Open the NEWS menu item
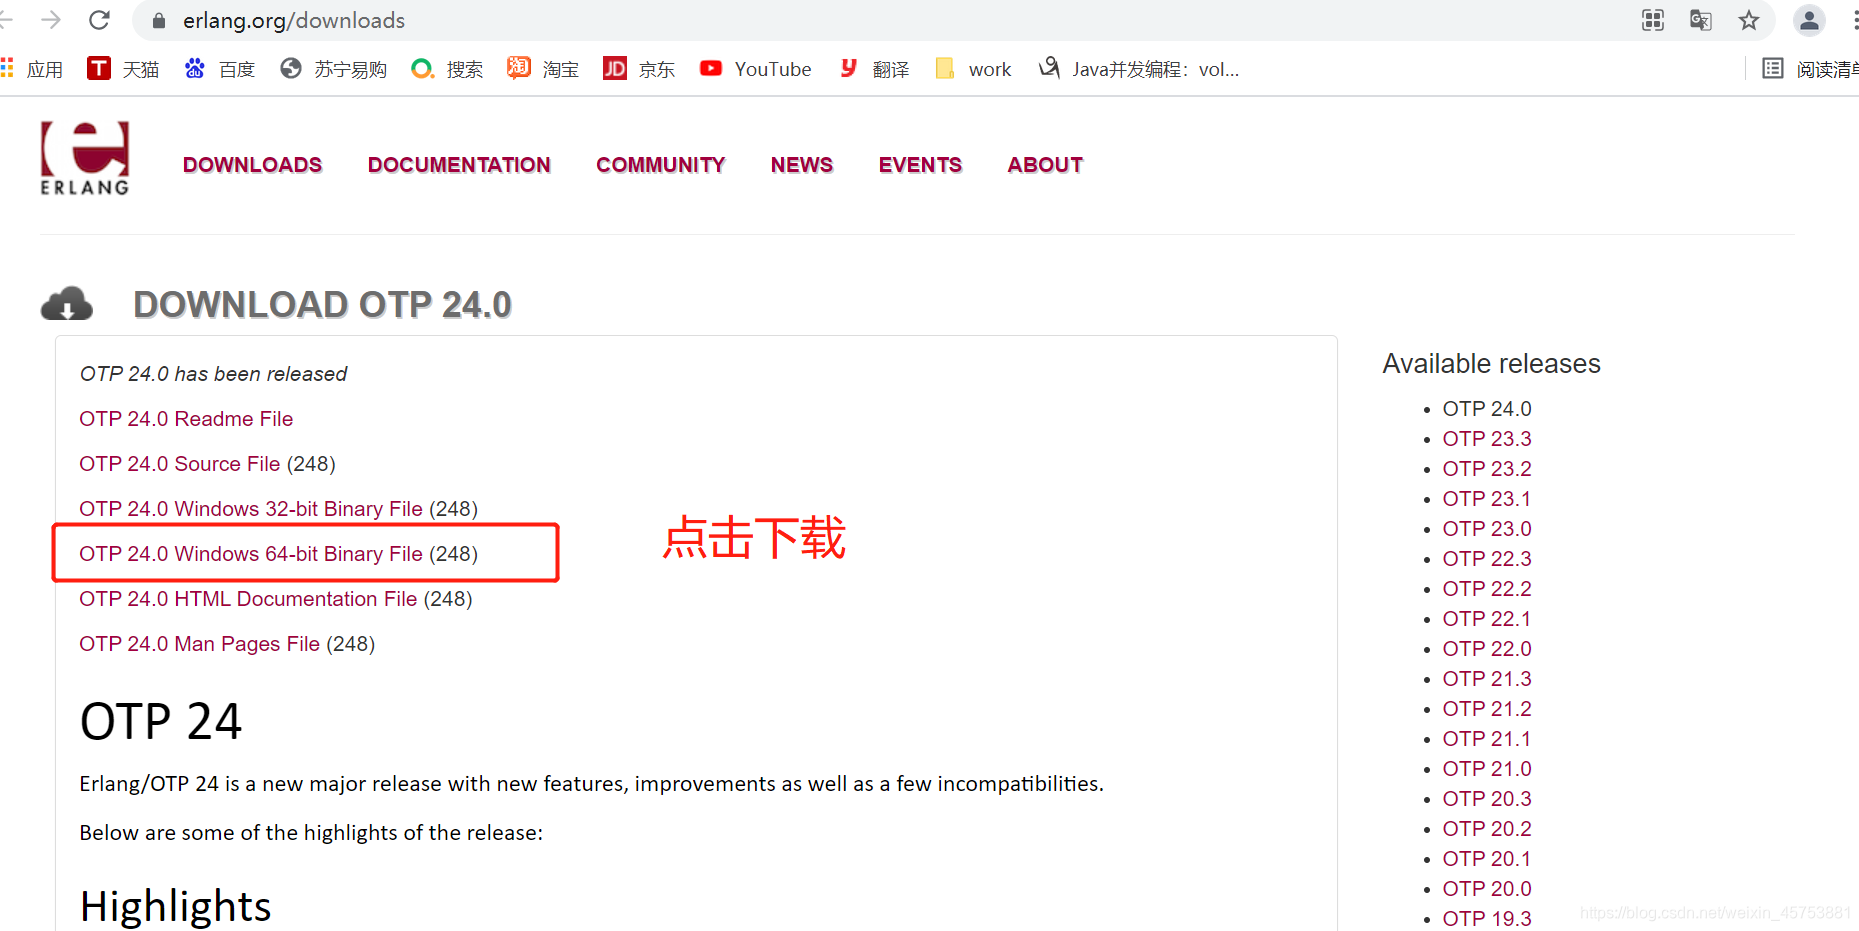The width and height of the screenshot is (1859, 931). pos(802,165)
